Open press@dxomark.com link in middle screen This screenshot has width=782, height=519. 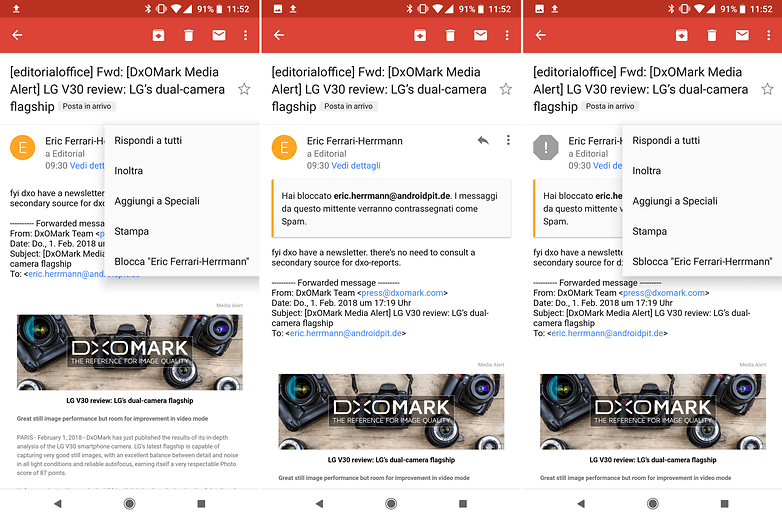402,293
